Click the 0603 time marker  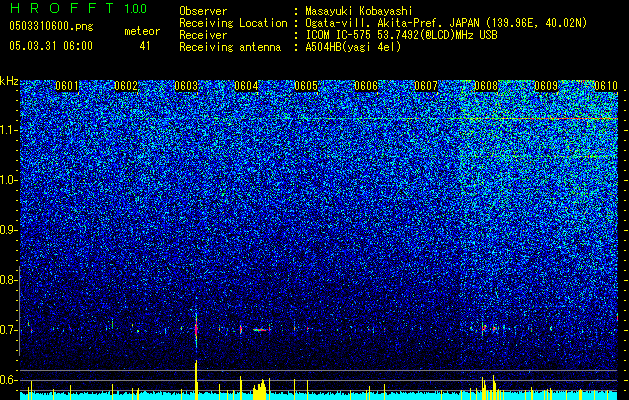pyautogui.click(x=186, y=86)
